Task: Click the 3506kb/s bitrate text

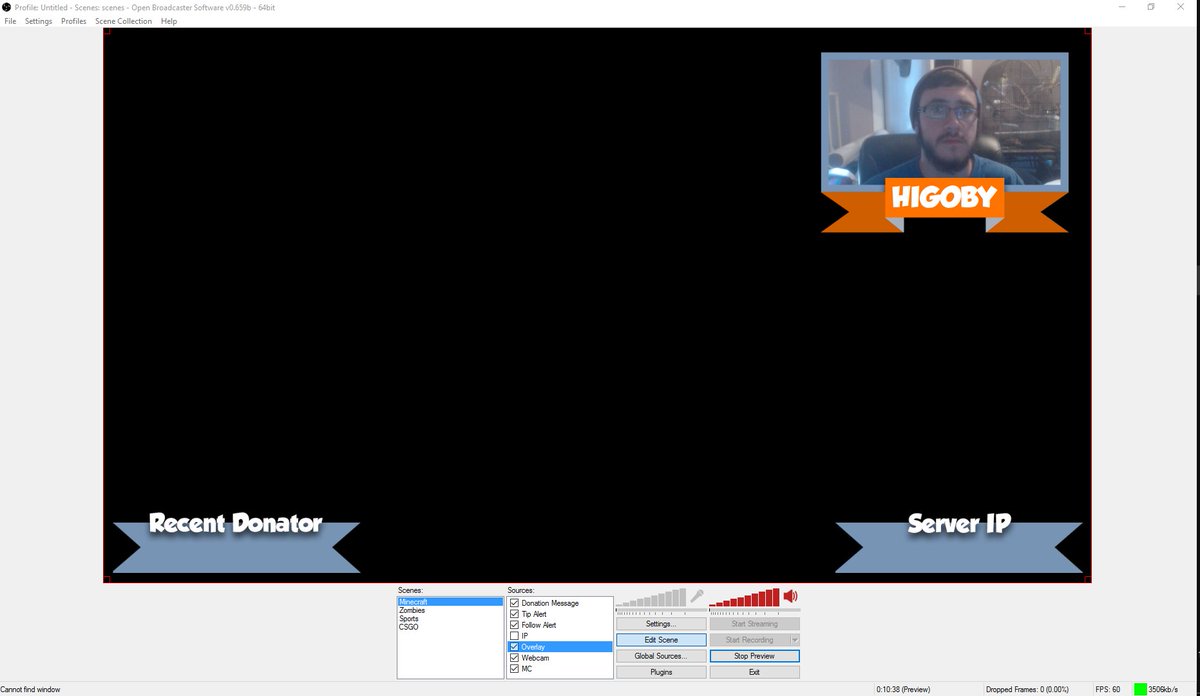Action: [x=1164, y=689]
